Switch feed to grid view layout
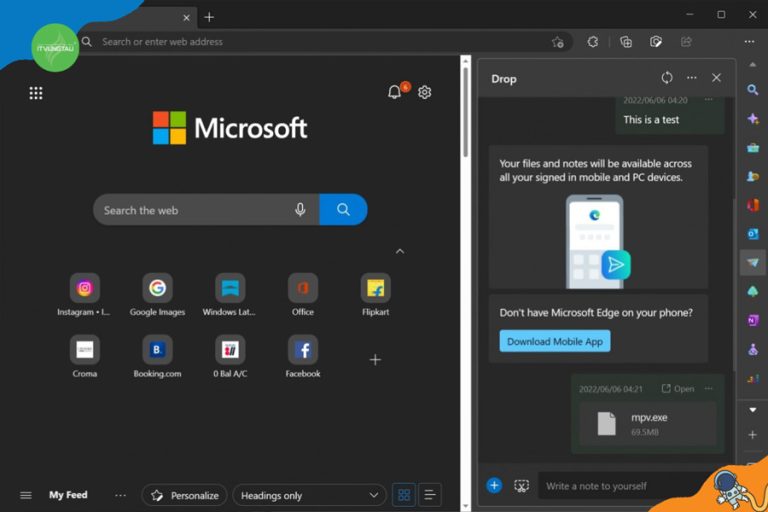The width and height of the screenshot is (768, 512). click(x=404, y=495)
